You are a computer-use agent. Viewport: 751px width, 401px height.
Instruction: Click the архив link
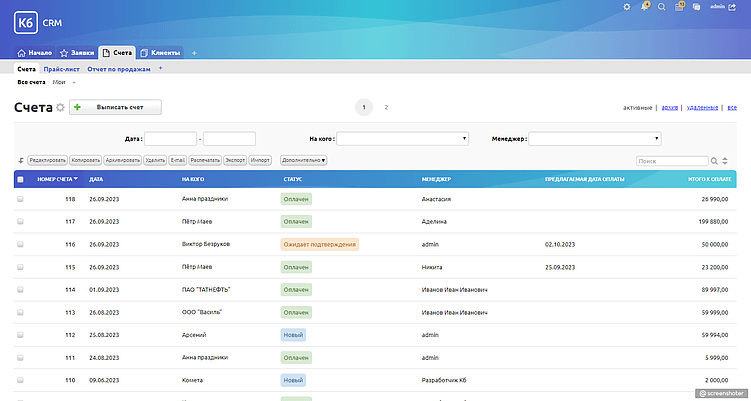point(670,107)
